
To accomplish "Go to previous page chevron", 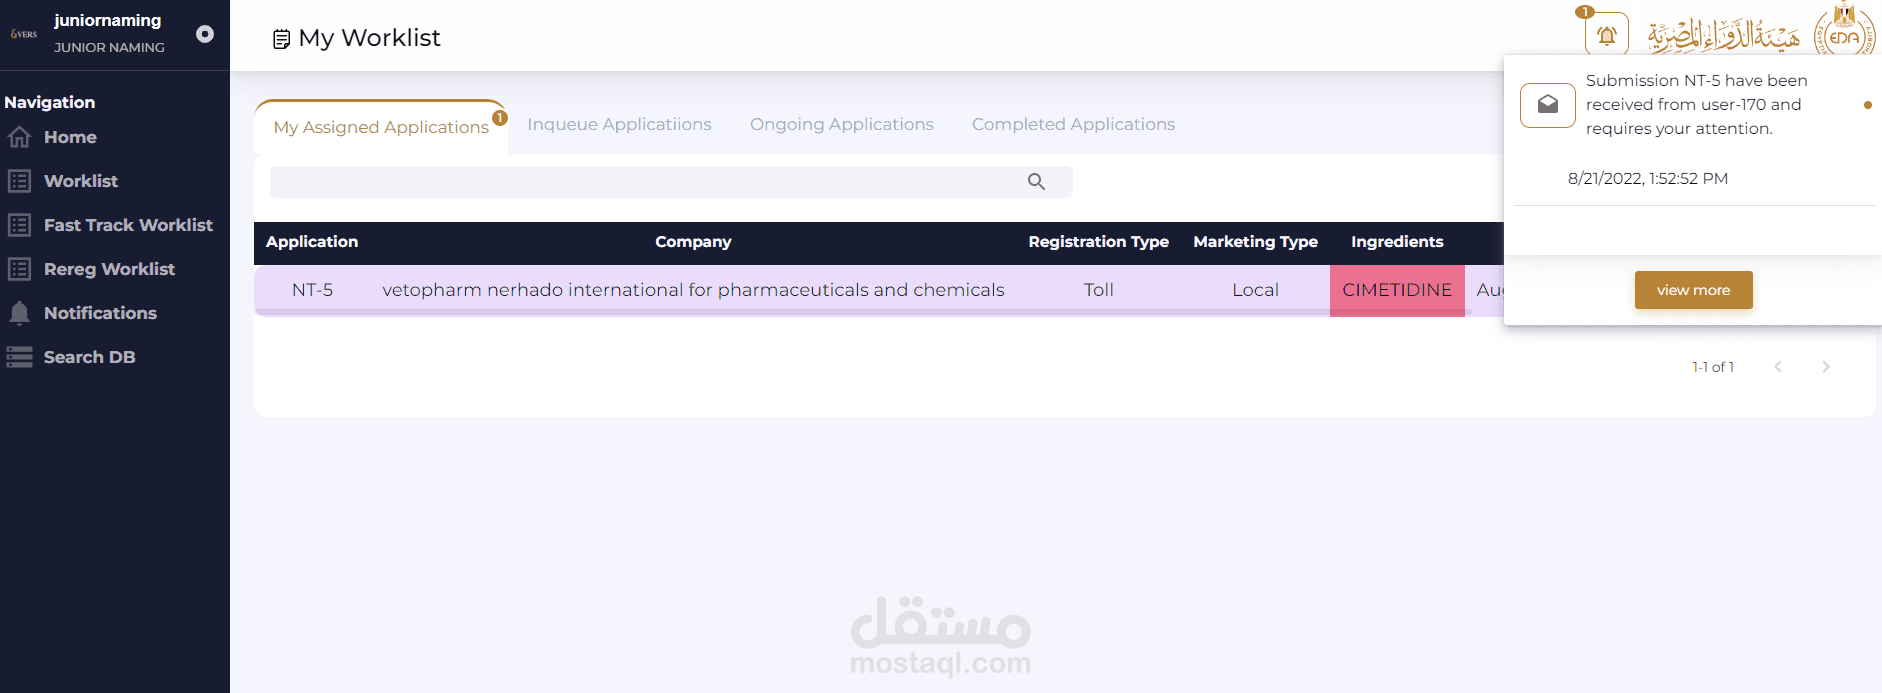I will [1778, 367].
